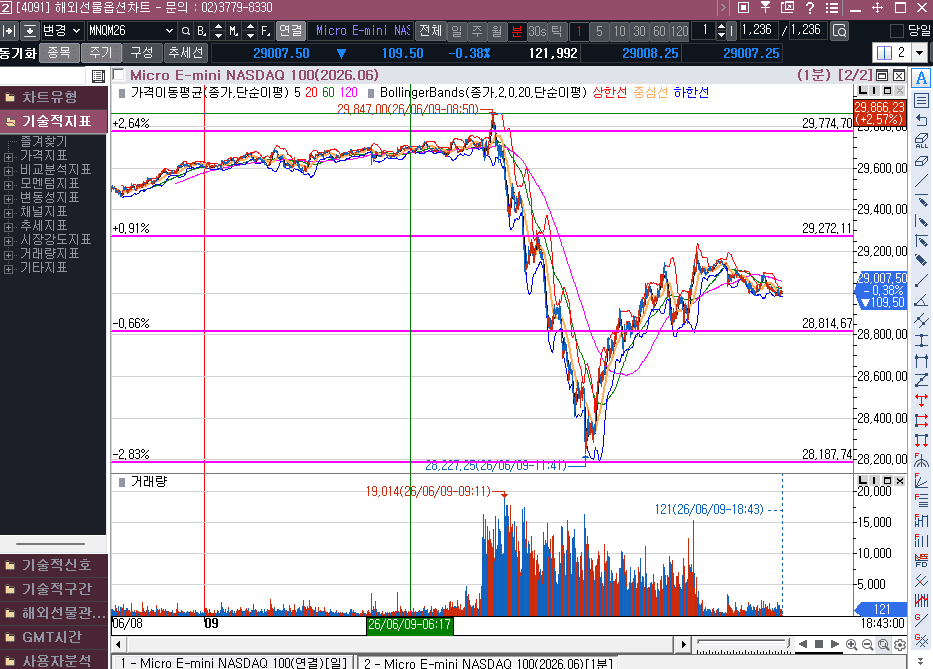The width and height of the screenshot is (933, 669).
Task: Toggle the 당일 checkbox
Action: tap(897, 31)
